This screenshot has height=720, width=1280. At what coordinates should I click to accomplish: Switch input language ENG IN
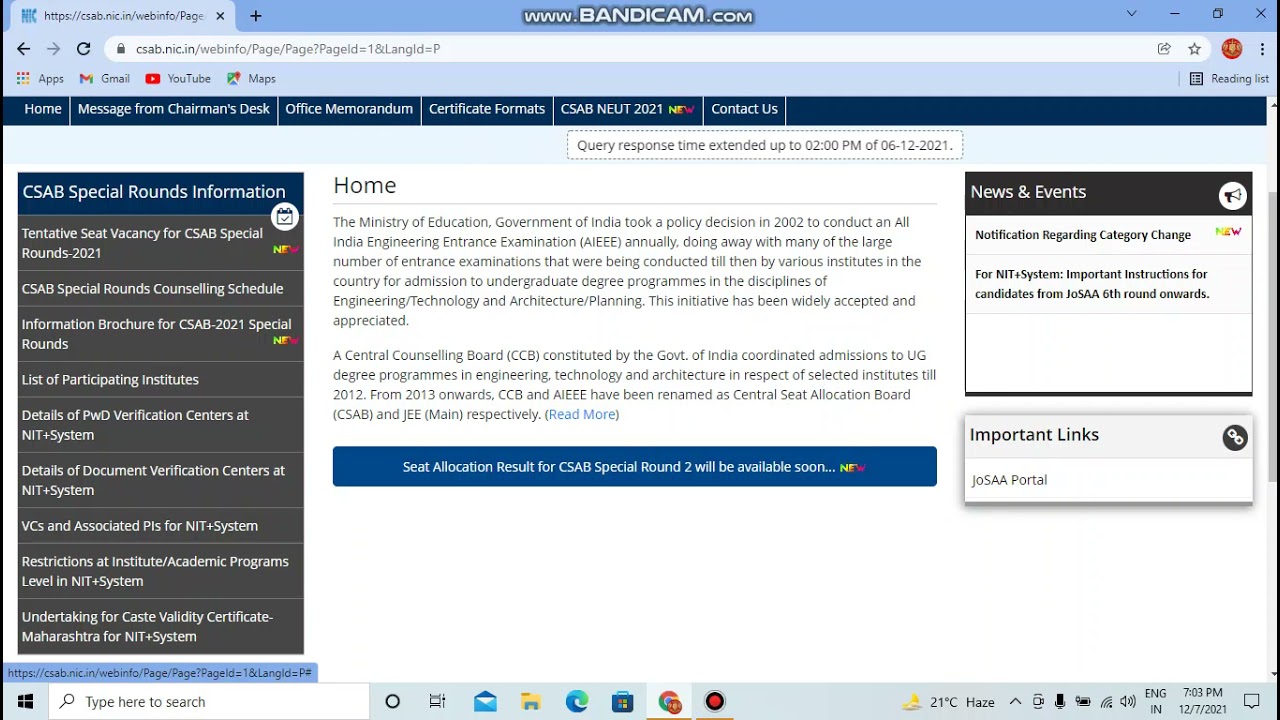point(1155,701)
